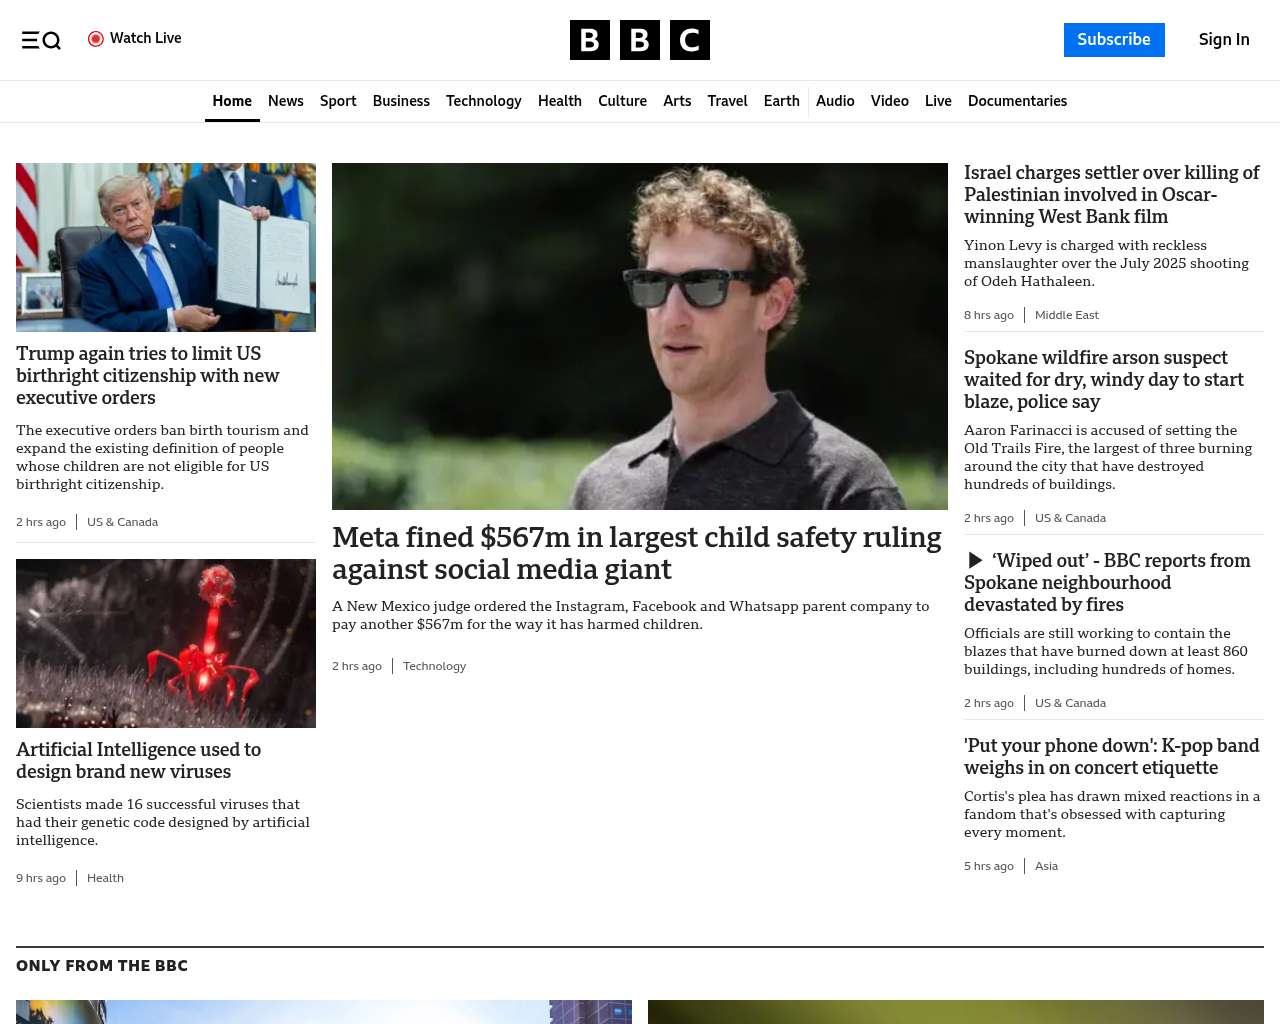
Task: Go to the Travel section
Action: click(727, 101)
